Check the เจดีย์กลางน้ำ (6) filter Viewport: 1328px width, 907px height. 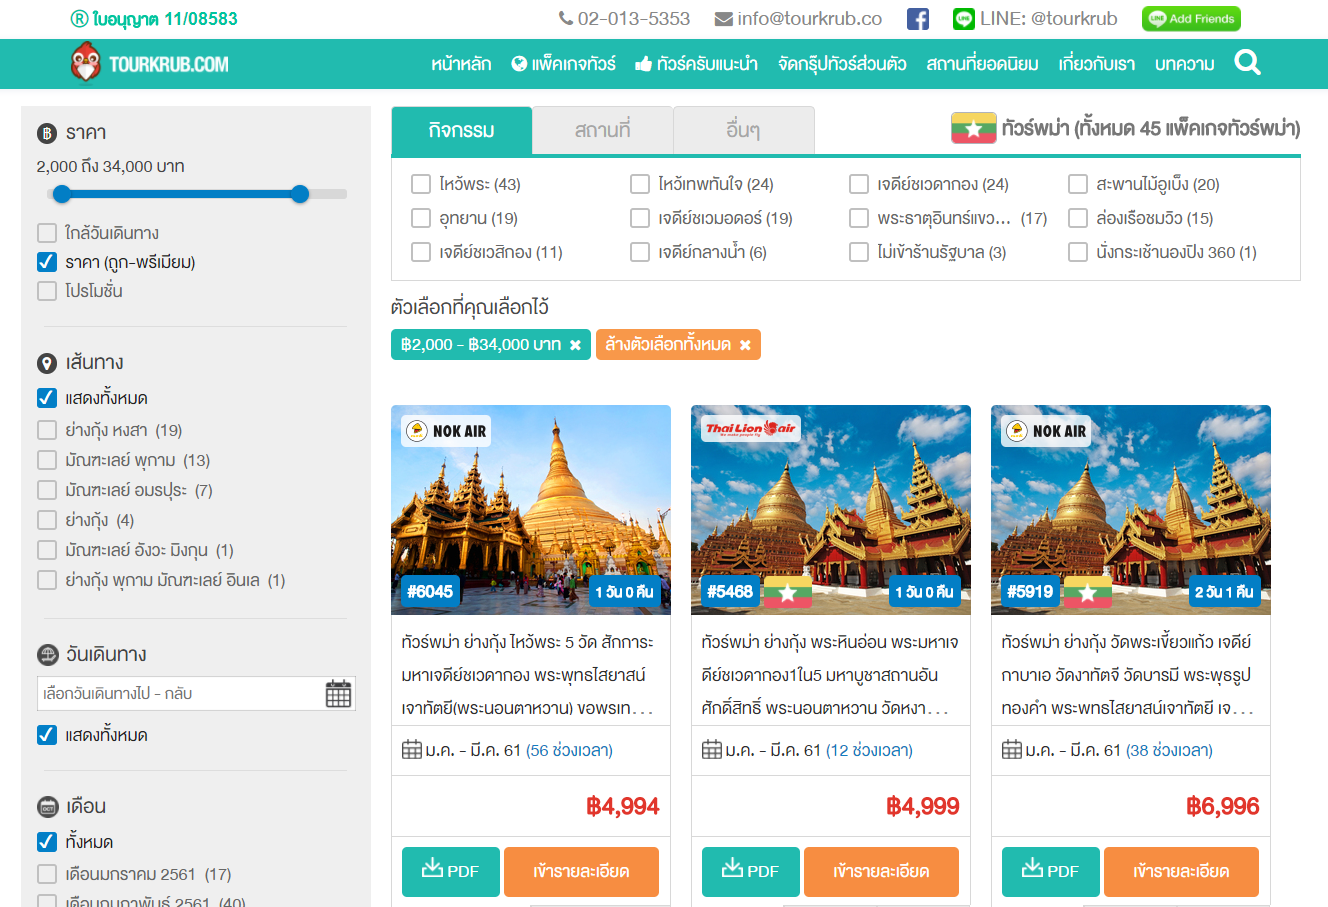tap(640, 252)
